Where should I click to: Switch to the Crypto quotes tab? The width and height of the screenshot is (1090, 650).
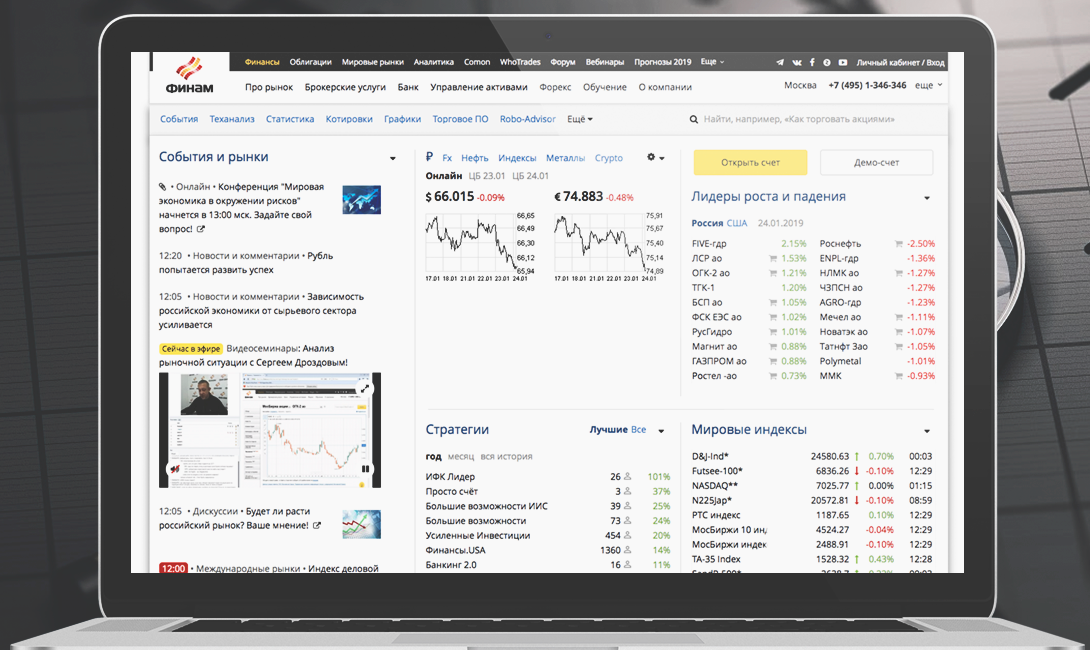(609, 159)
